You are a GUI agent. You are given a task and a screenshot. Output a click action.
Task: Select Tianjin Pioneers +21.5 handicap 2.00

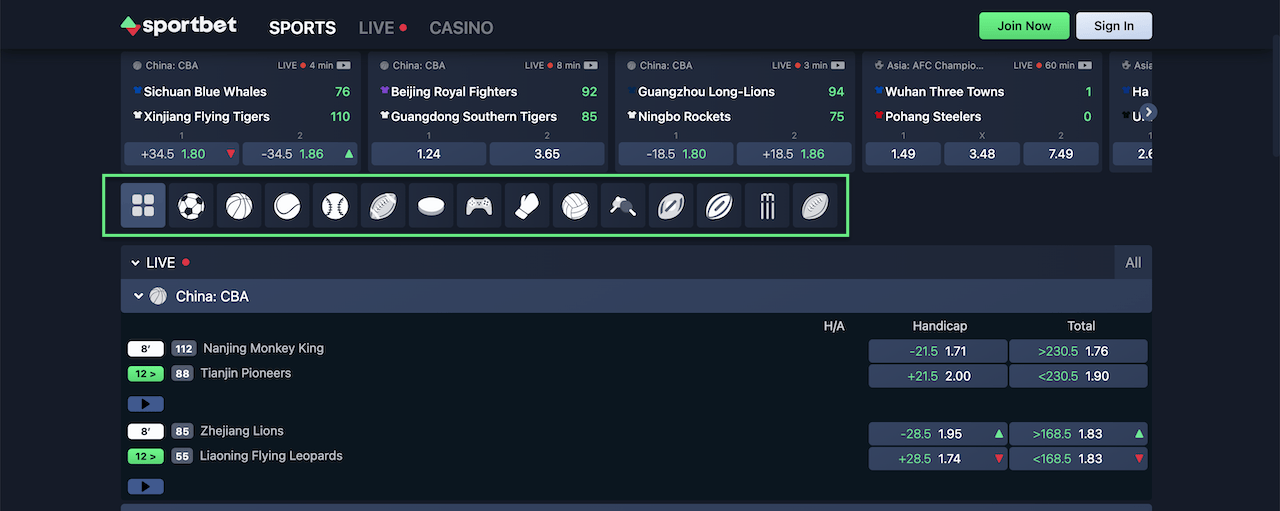[938, 376]
